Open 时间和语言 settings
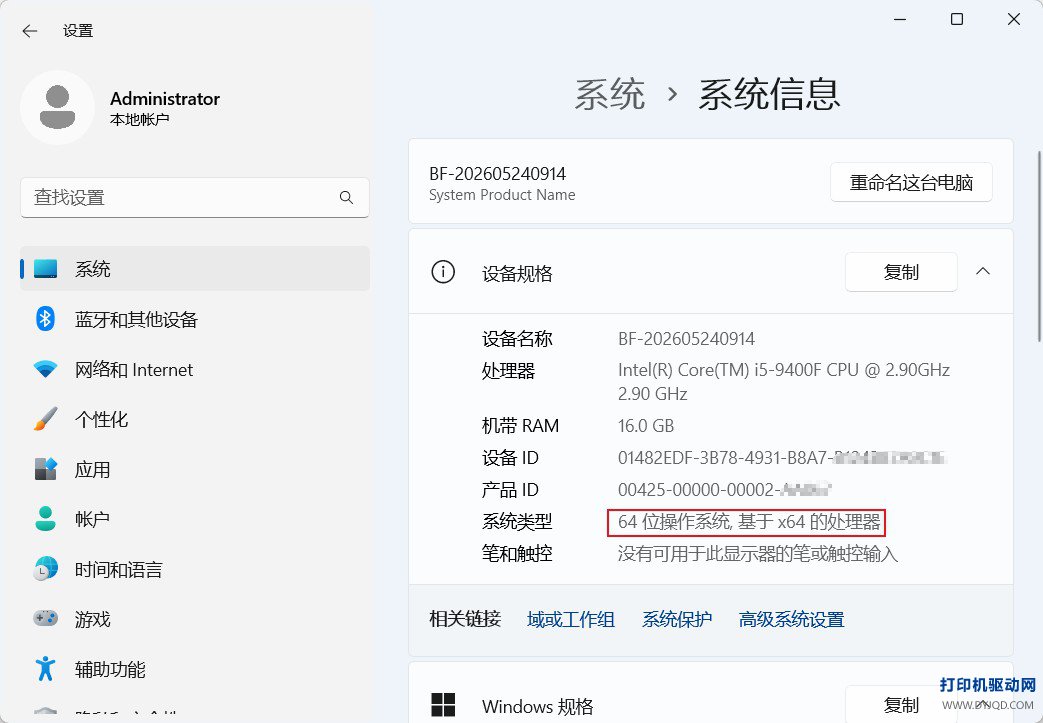The height and width of the screenshot is (723, 1043). coord(195,569)
